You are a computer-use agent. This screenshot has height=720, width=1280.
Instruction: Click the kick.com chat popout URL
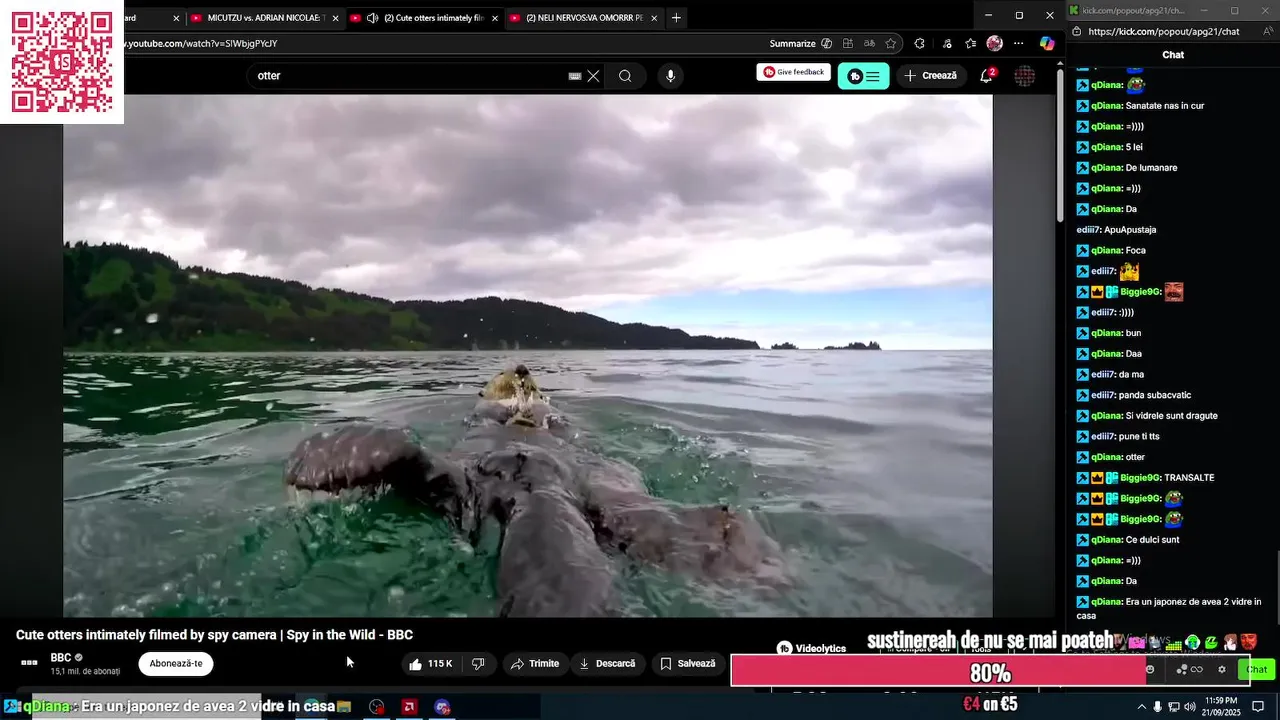1163,32
